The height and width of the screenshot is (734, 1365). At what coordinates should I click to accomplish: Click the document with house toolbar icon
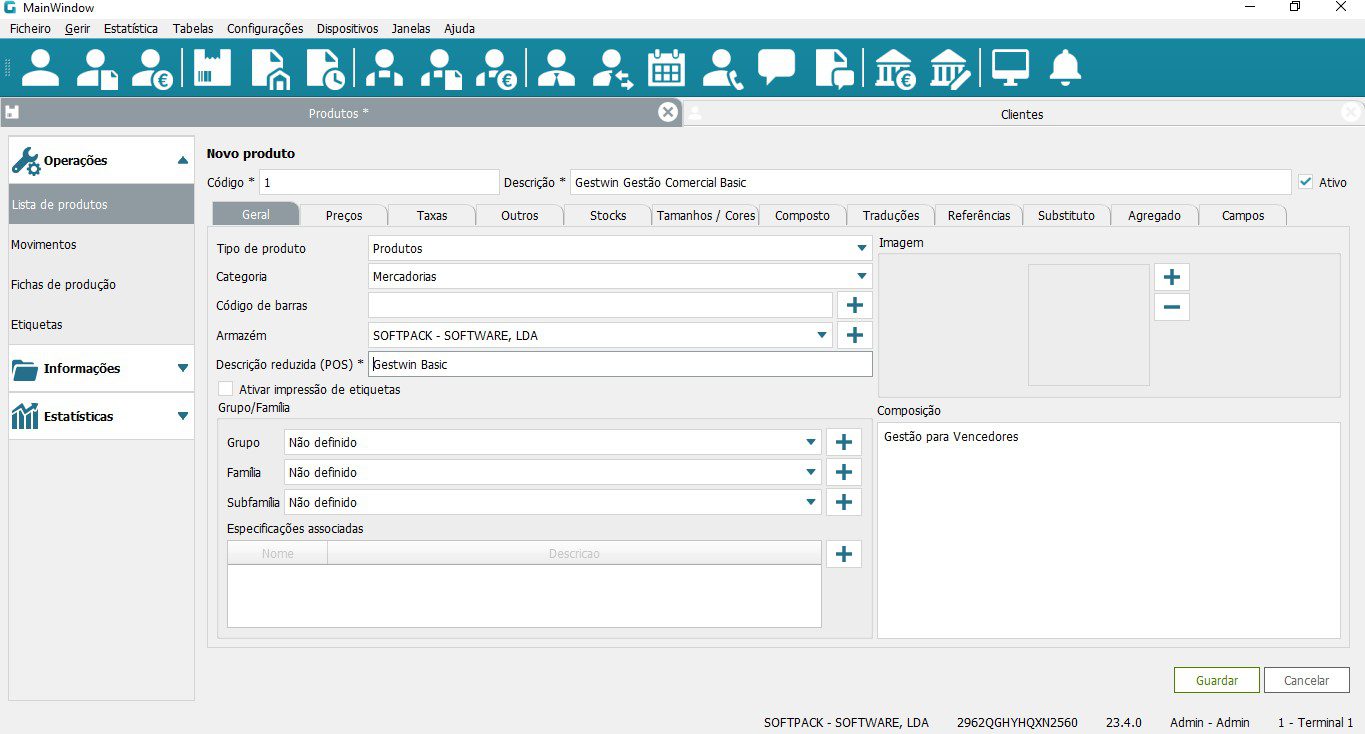[x=269, y=68]
